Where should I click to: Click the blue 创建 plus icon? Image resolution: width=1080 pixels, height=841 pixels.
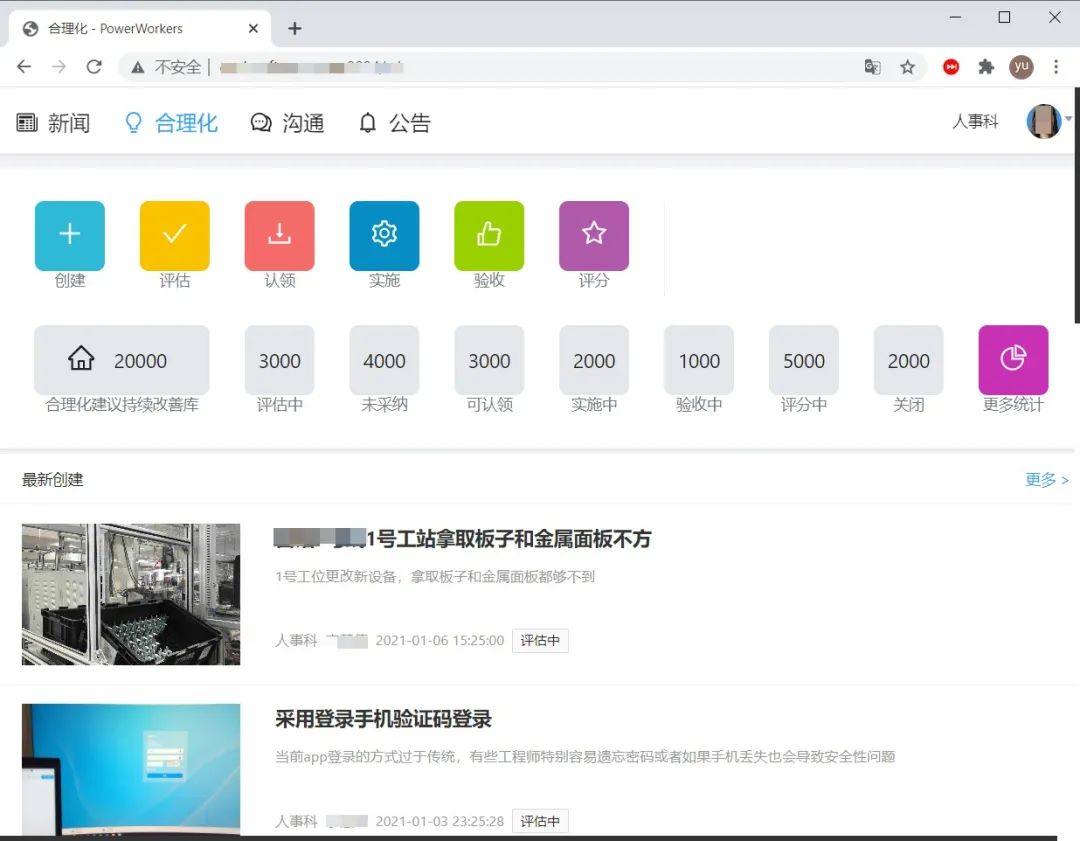70,236
